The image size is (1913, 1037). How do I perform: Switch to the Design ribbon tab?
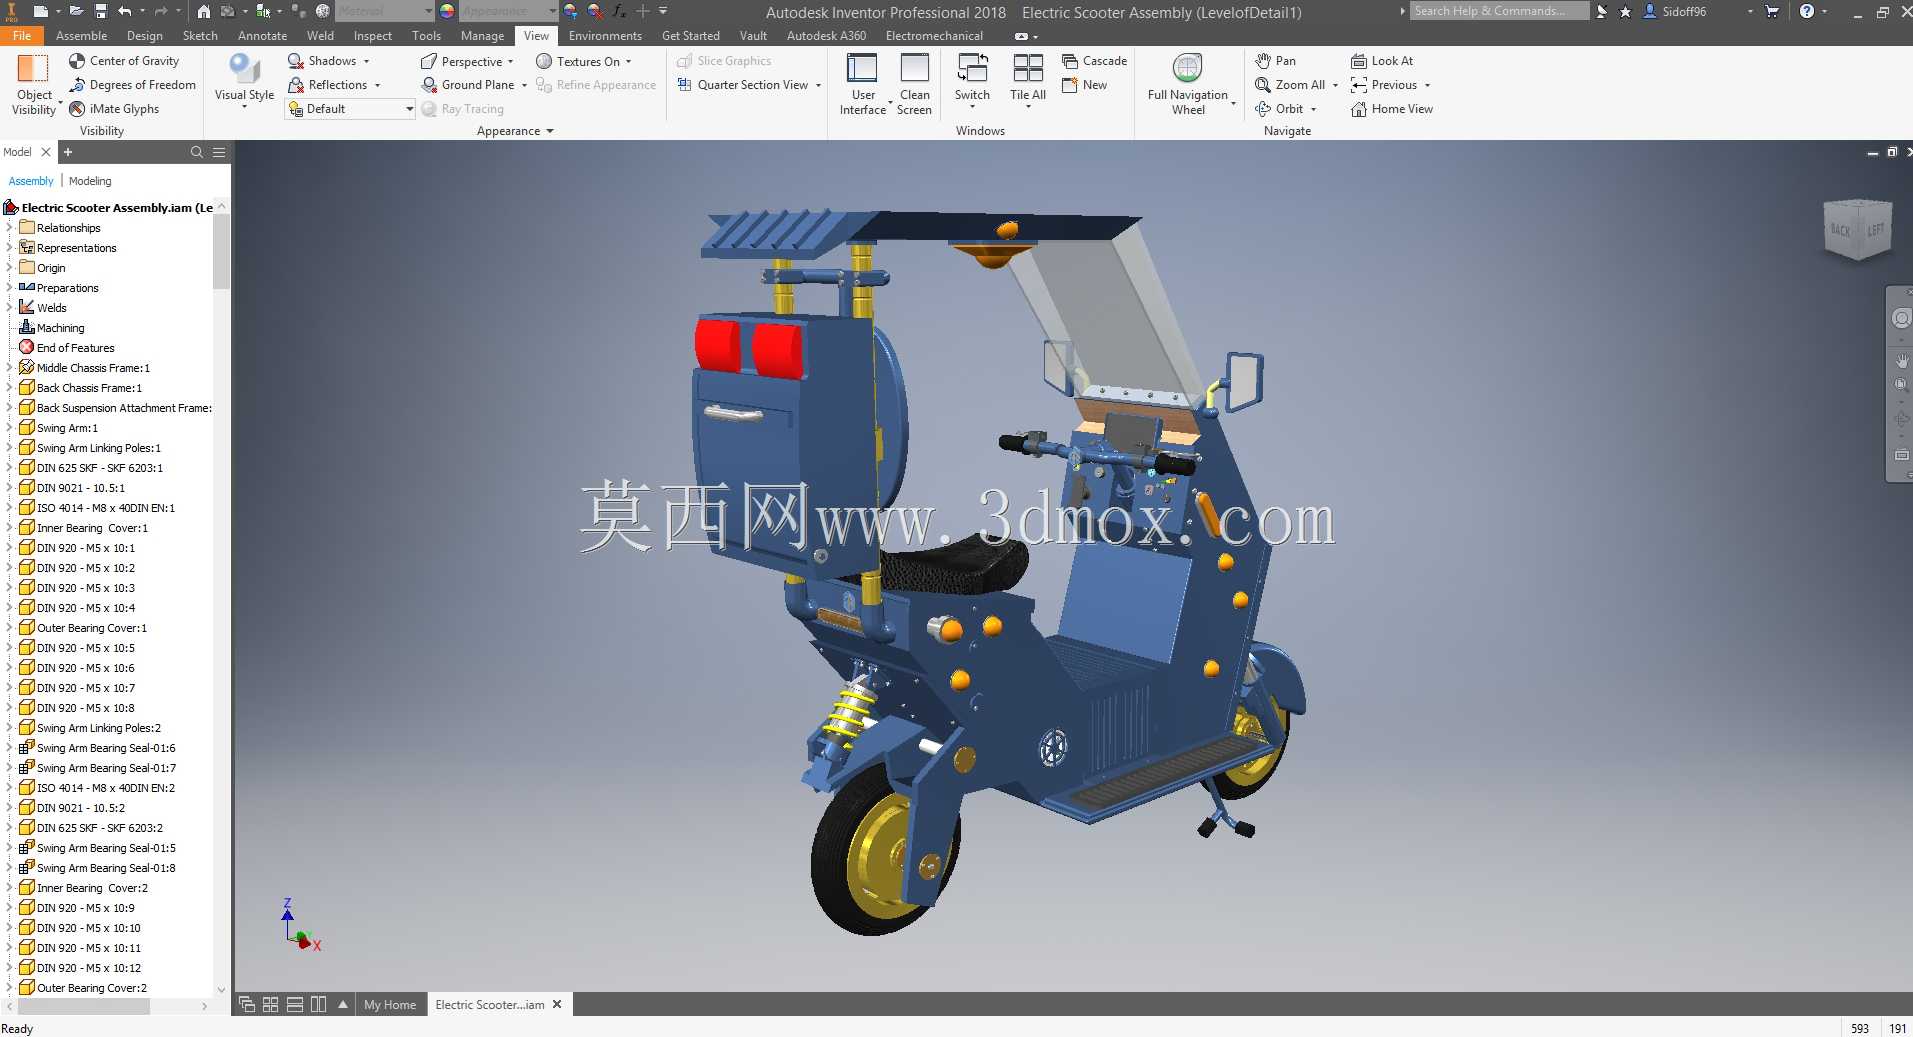(x=145, y=36)
